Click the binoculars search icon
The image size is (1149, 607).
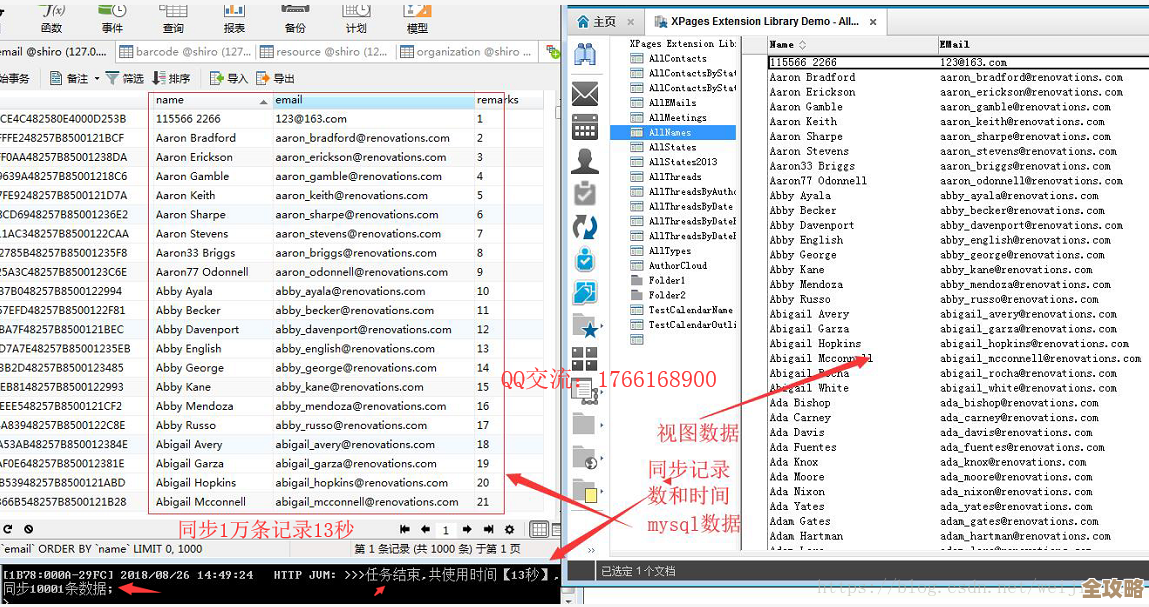[x=585, y=55]
